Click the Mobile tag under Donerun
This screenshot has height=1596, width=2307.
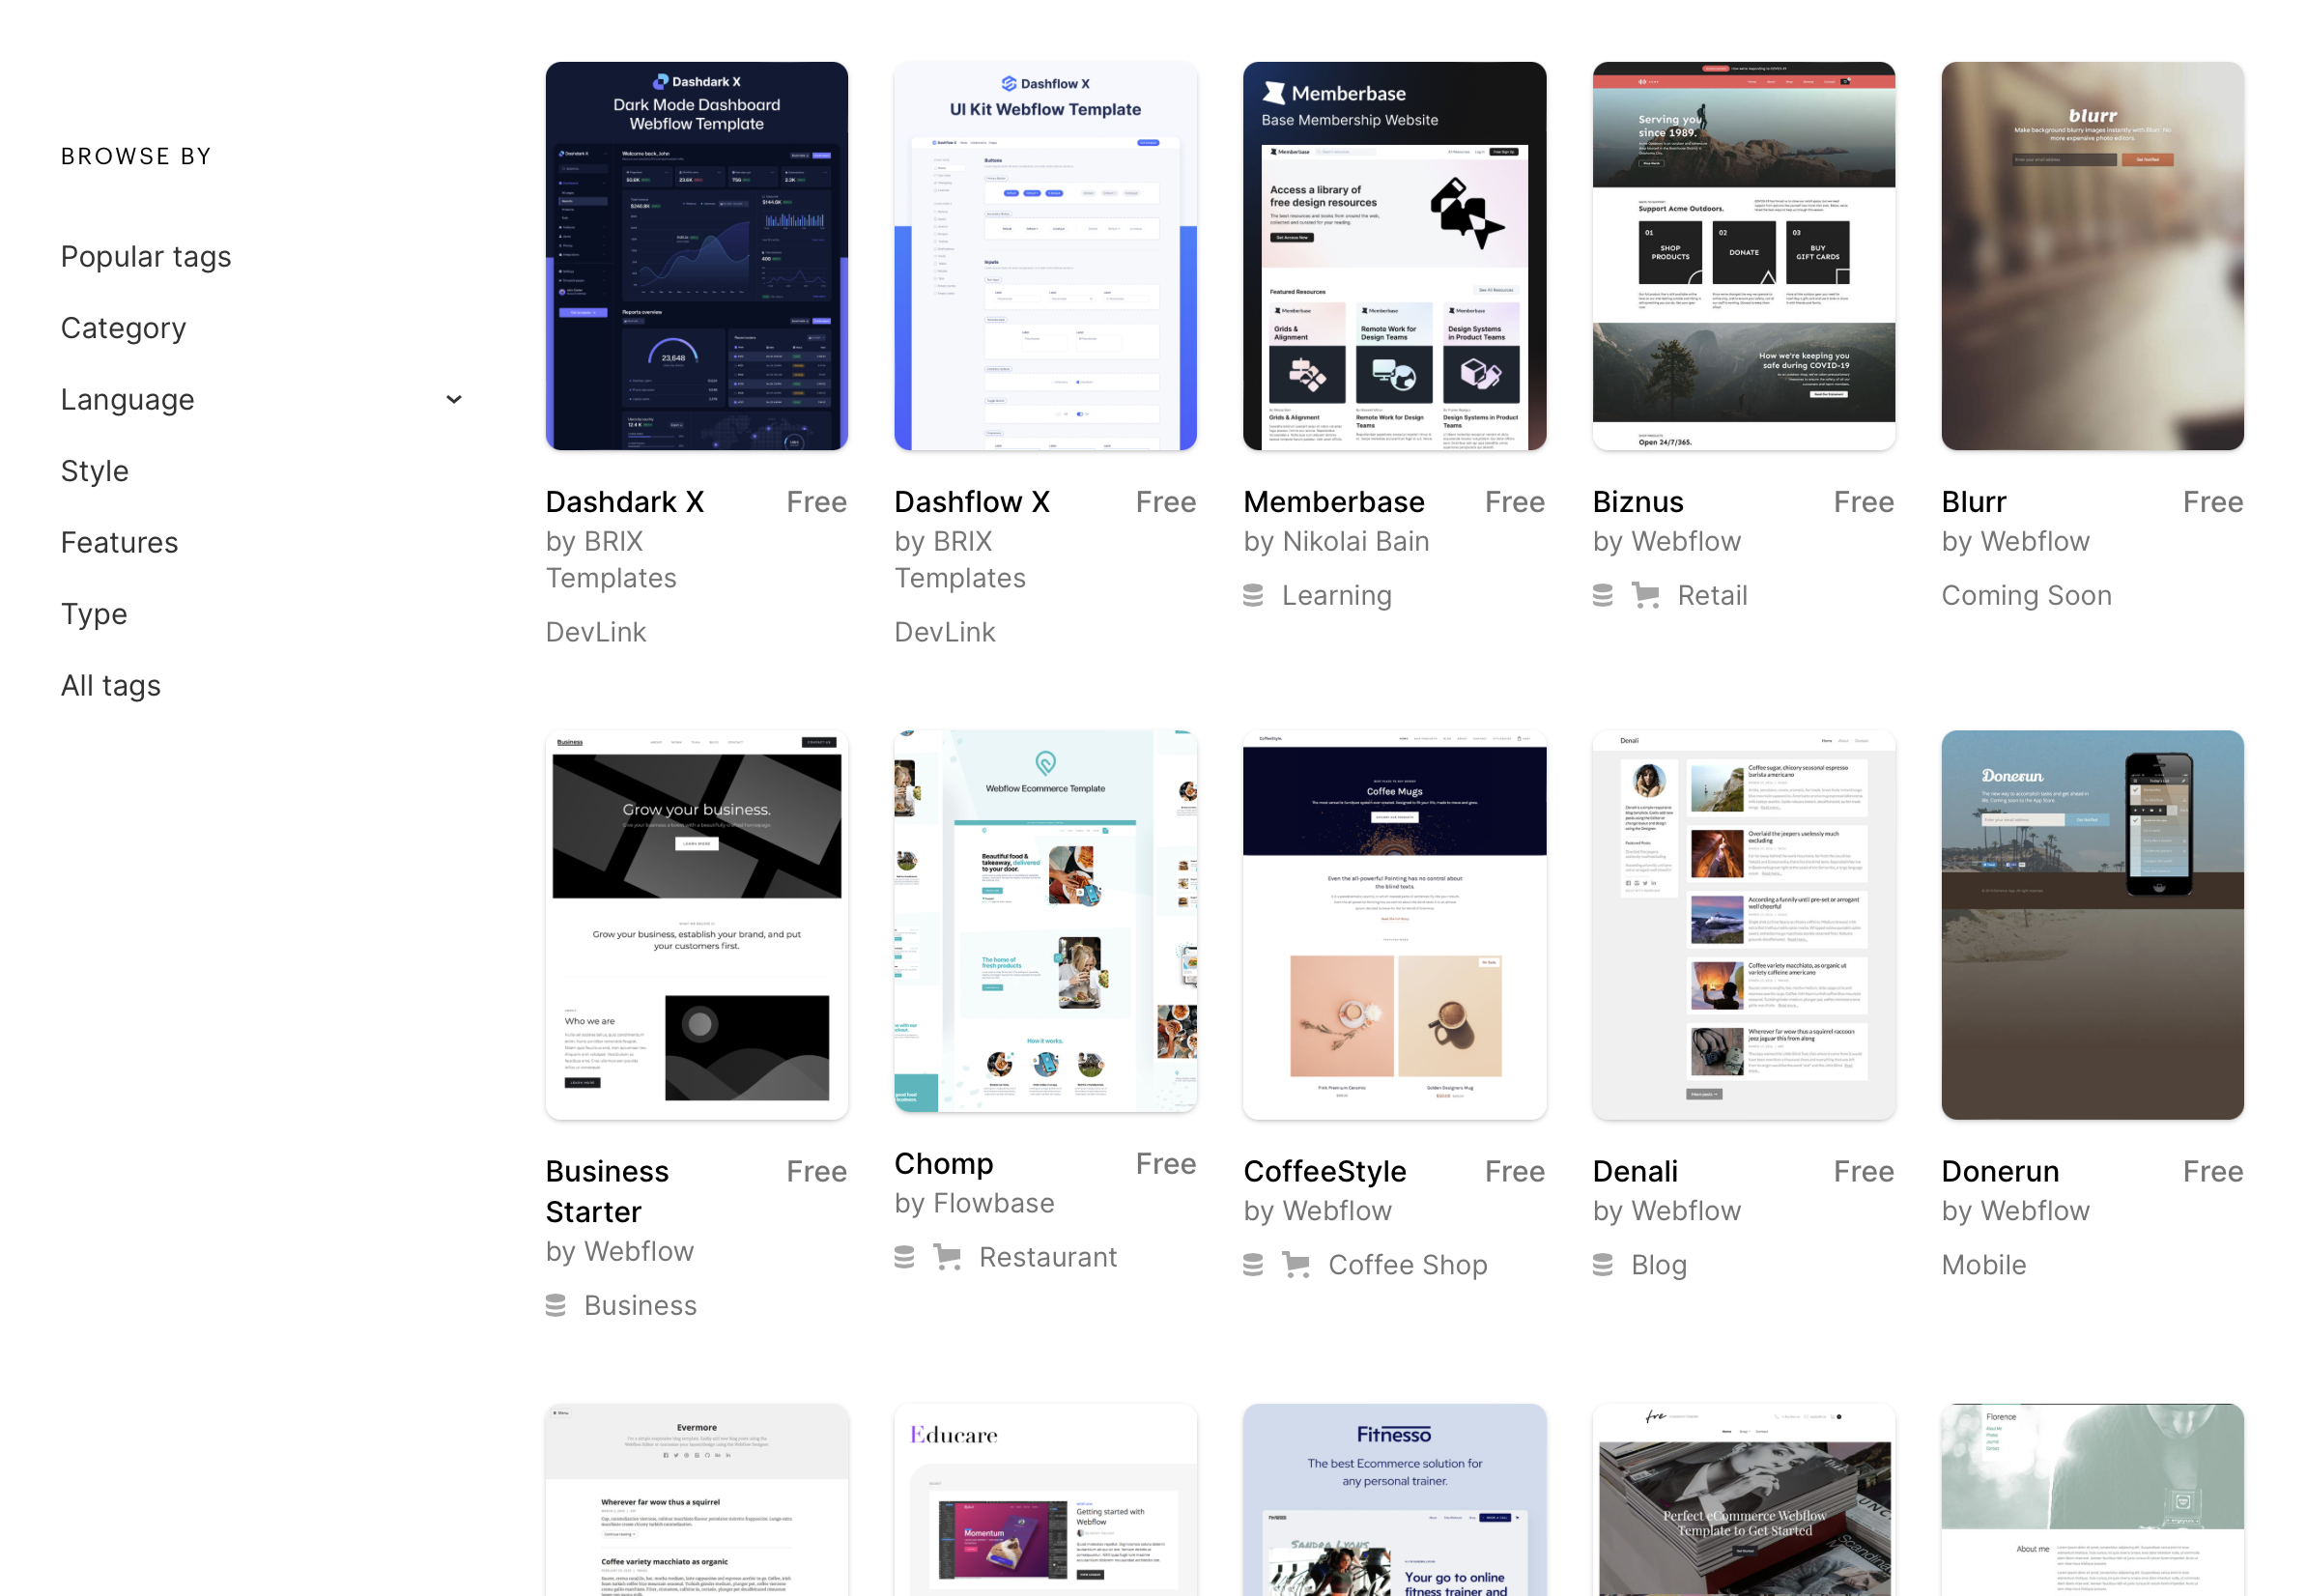point(1983,1266)
